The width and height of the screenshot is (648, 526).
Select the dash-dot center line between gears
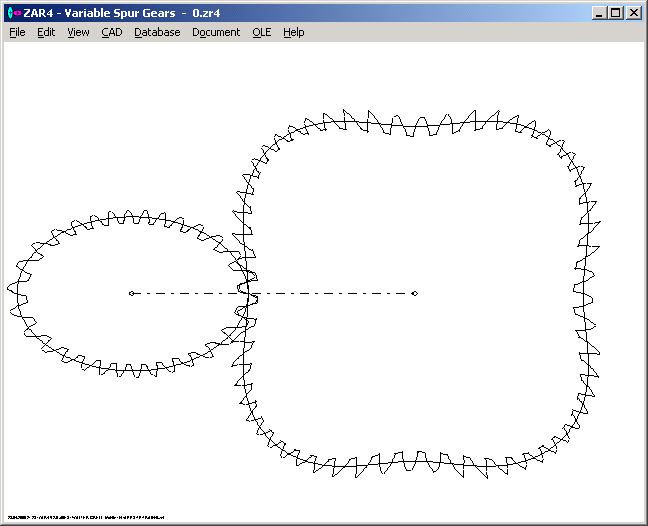coord(330,294)
